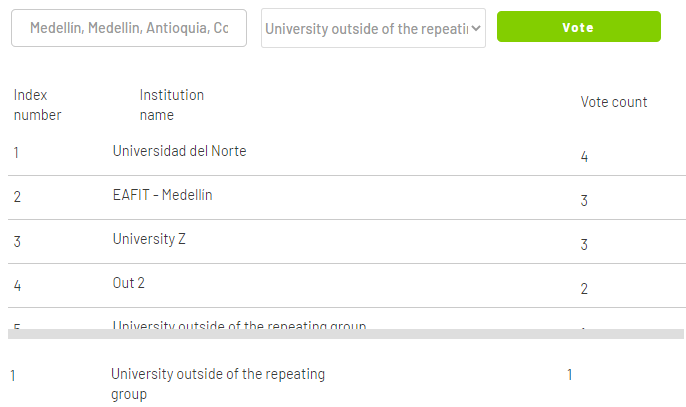Select the "Universidad del Norte" institution name

[x=179, y=151]
